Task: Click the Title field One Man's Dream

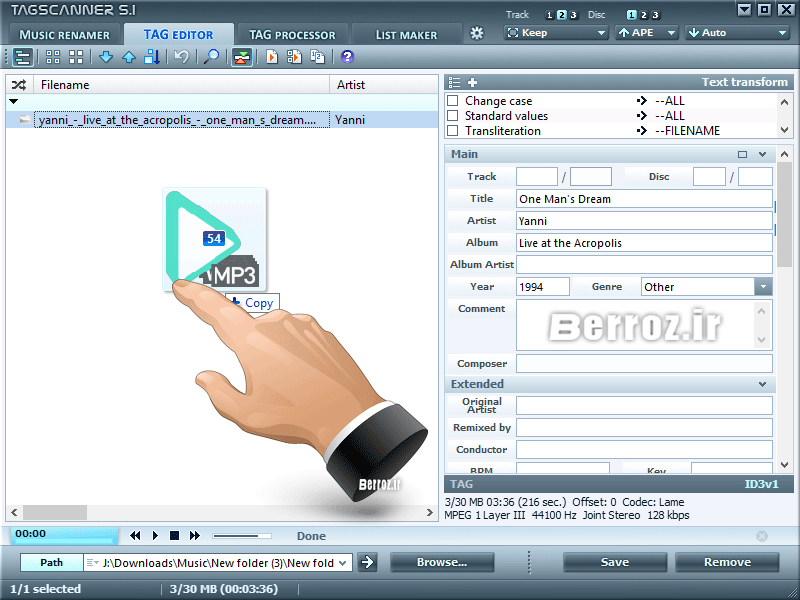Action: pos(644,199)
